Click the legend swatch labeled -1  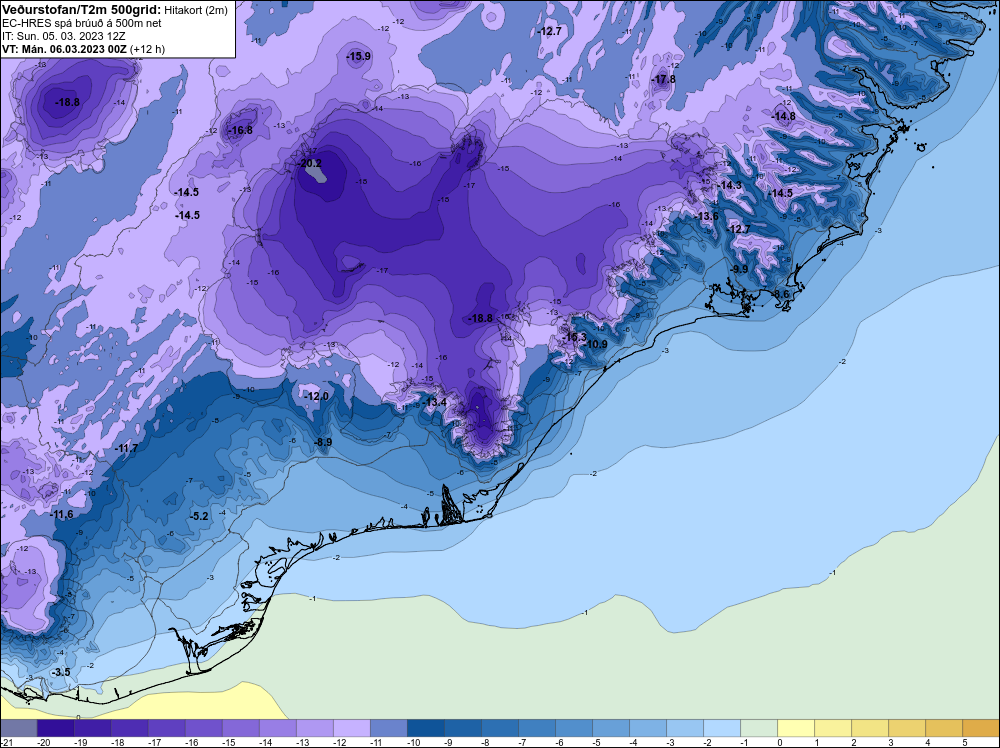[758, 728]
